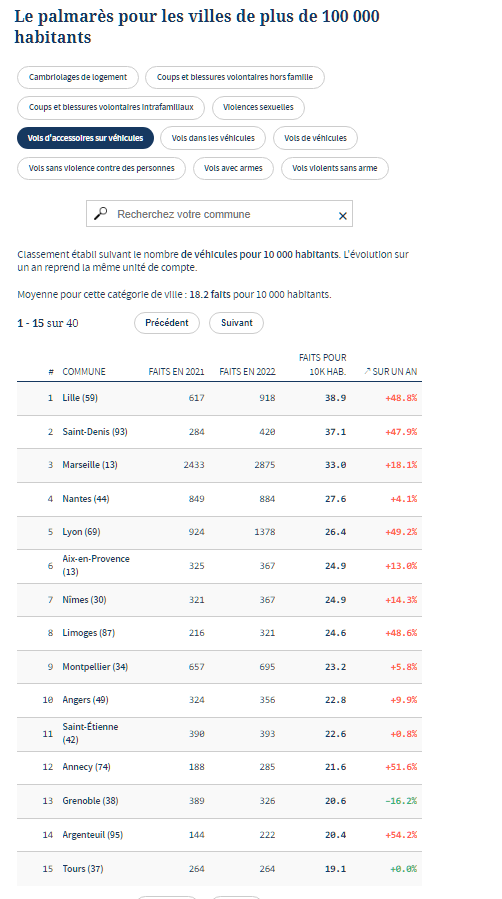Click into Recherchez votre commune field

click(219, 214)
